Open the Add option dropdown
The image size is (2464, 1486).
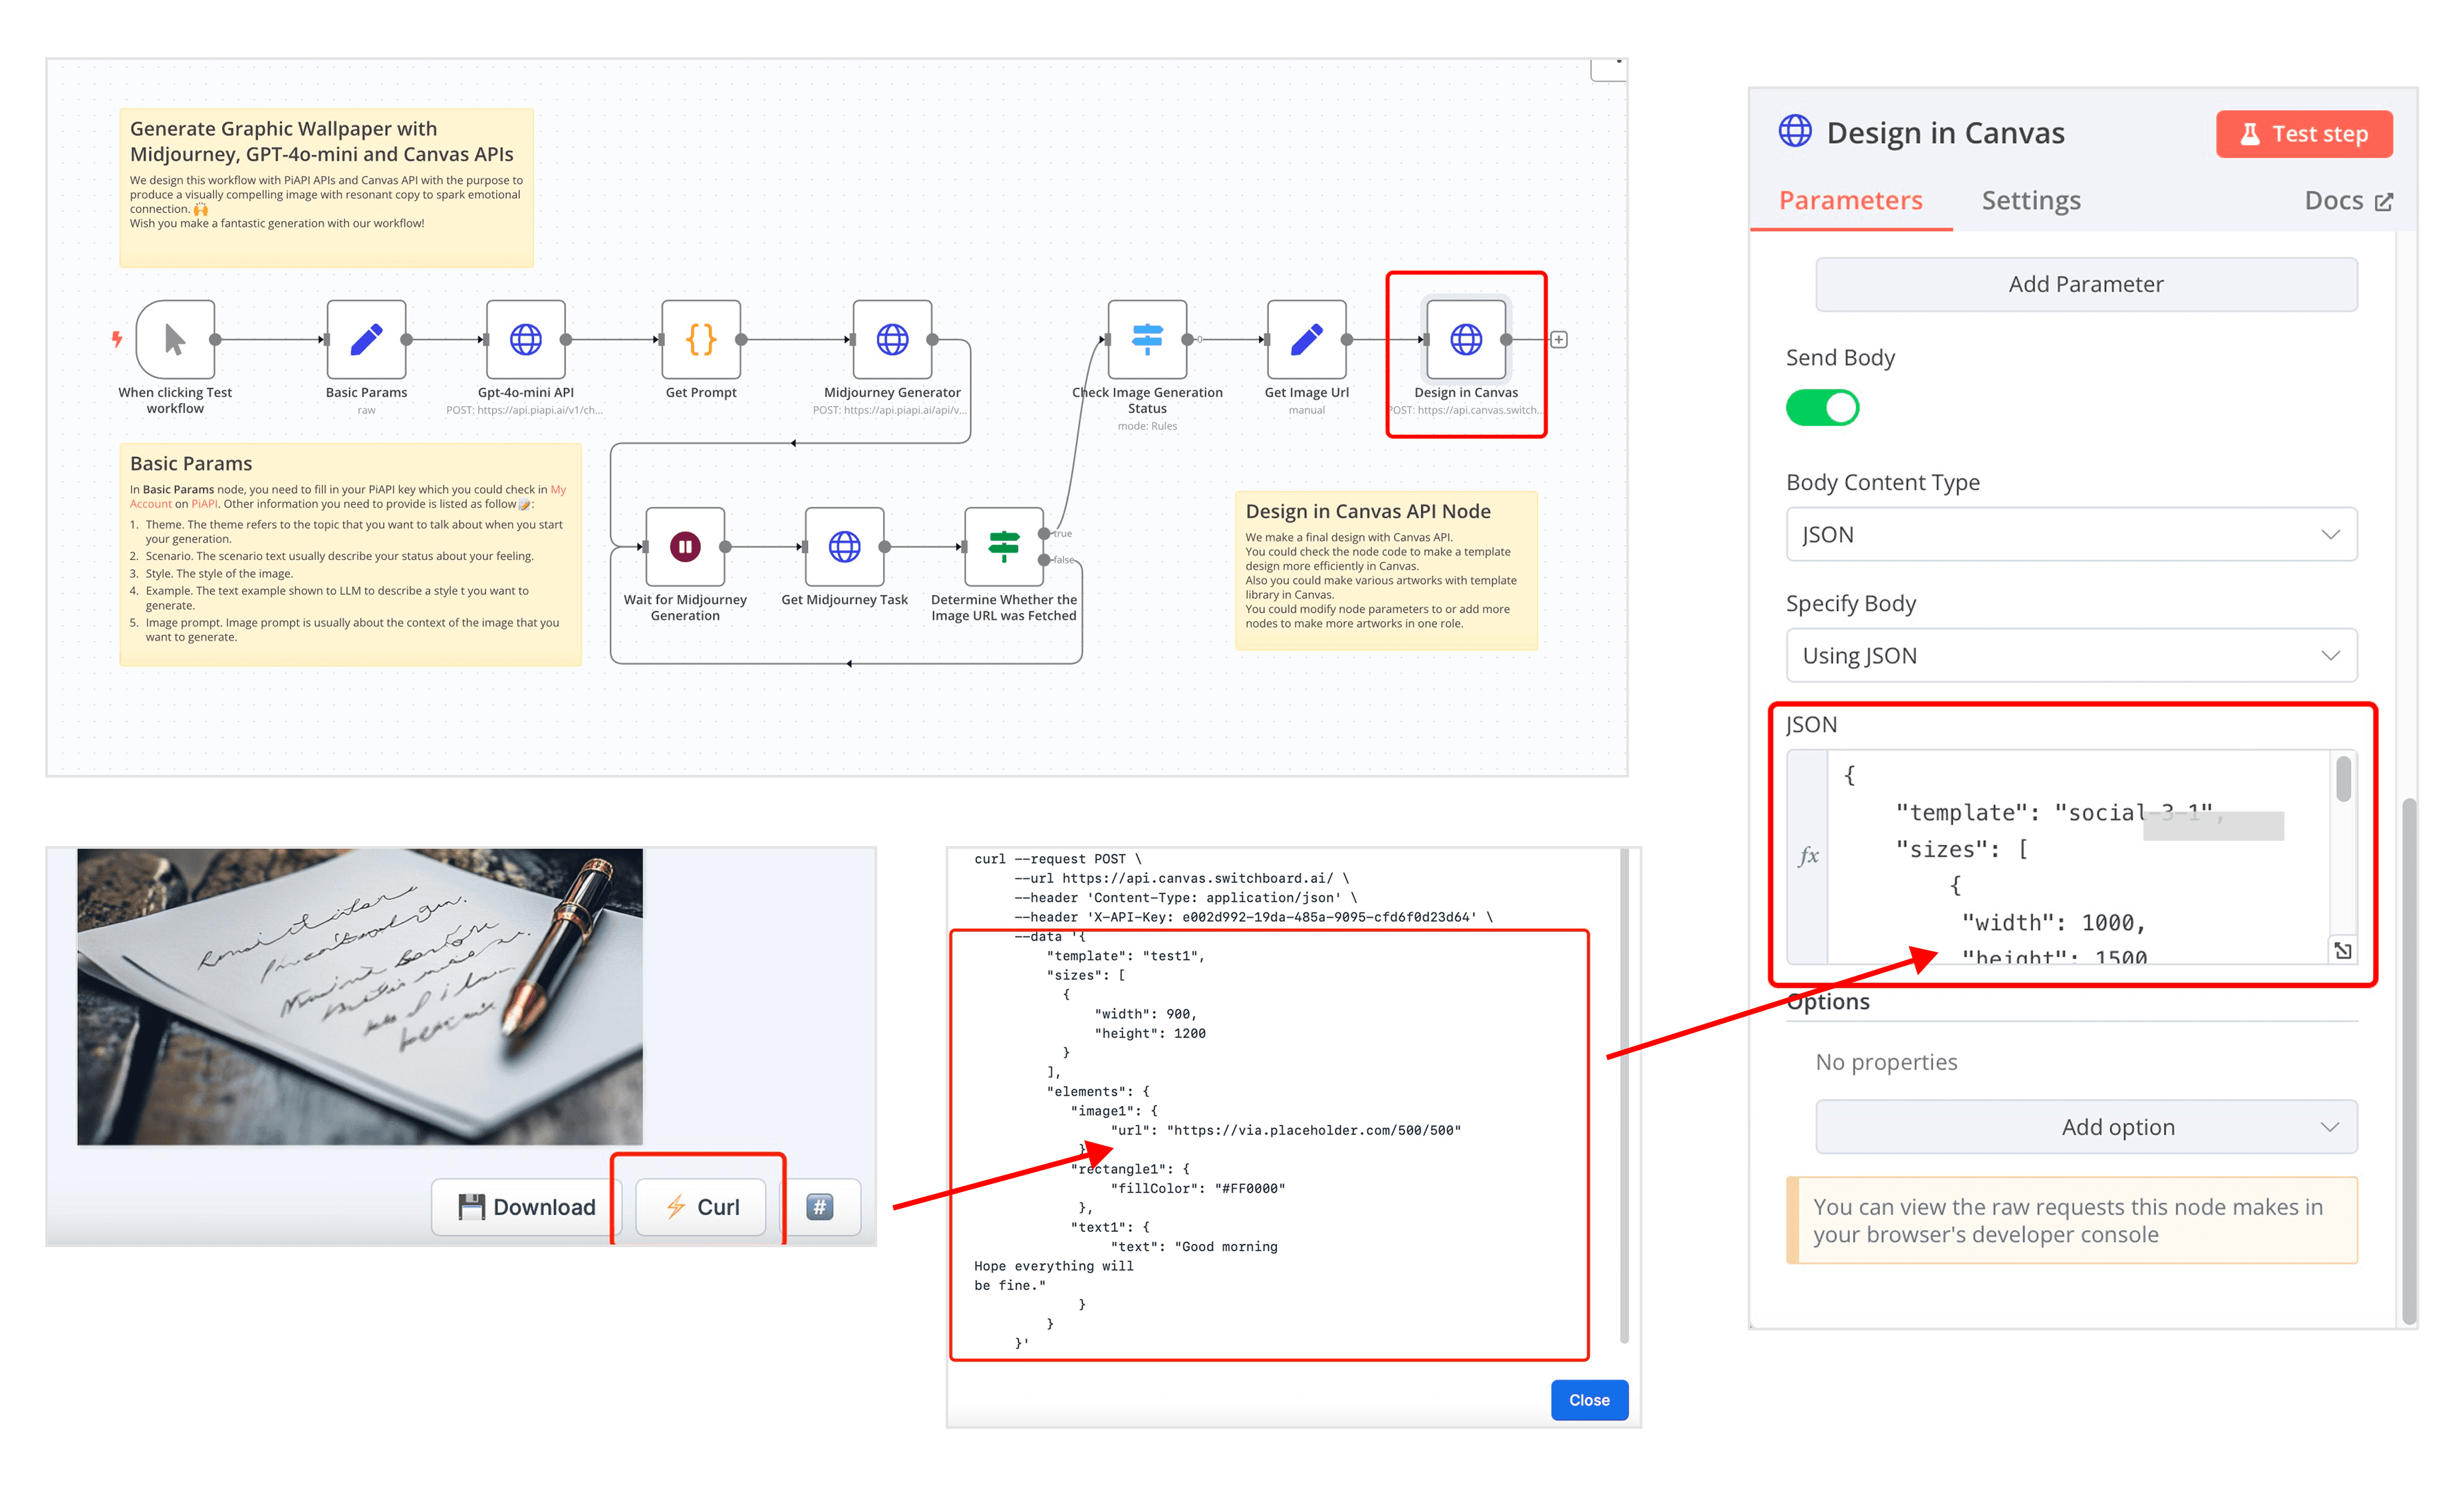tap(2086, 1127)
